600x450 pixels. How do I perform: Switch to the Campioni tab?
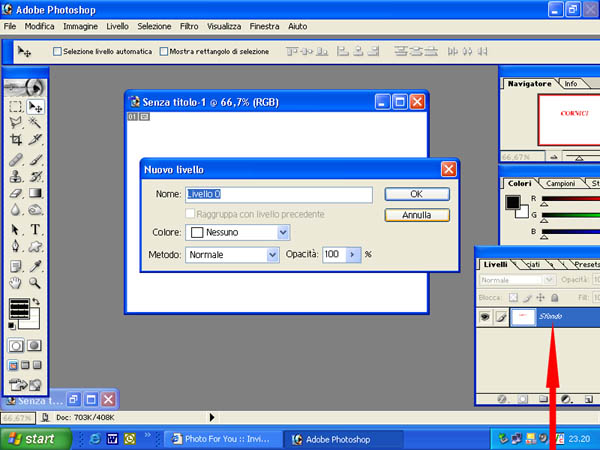pyautogui.click(x=560, y=184)
